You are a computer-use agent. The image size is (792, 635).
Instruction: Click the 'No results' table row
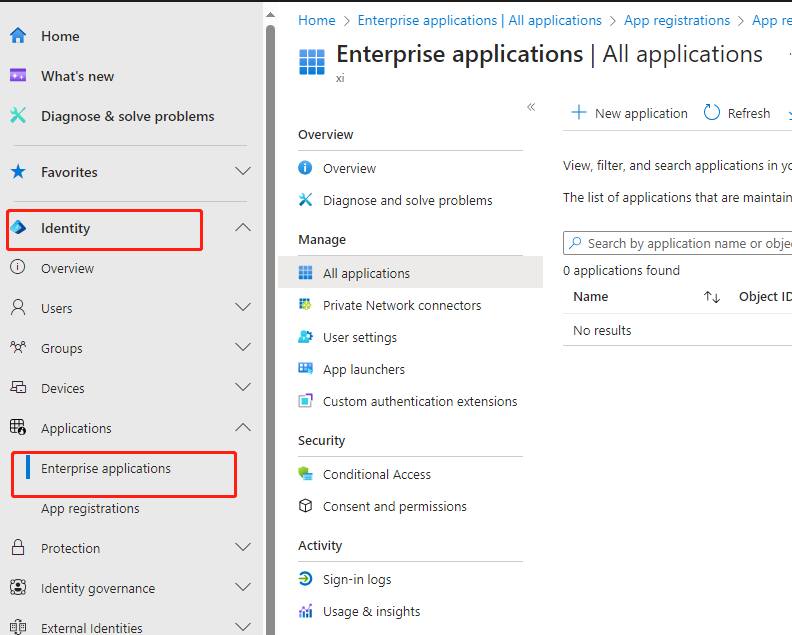tap(677, 330)
